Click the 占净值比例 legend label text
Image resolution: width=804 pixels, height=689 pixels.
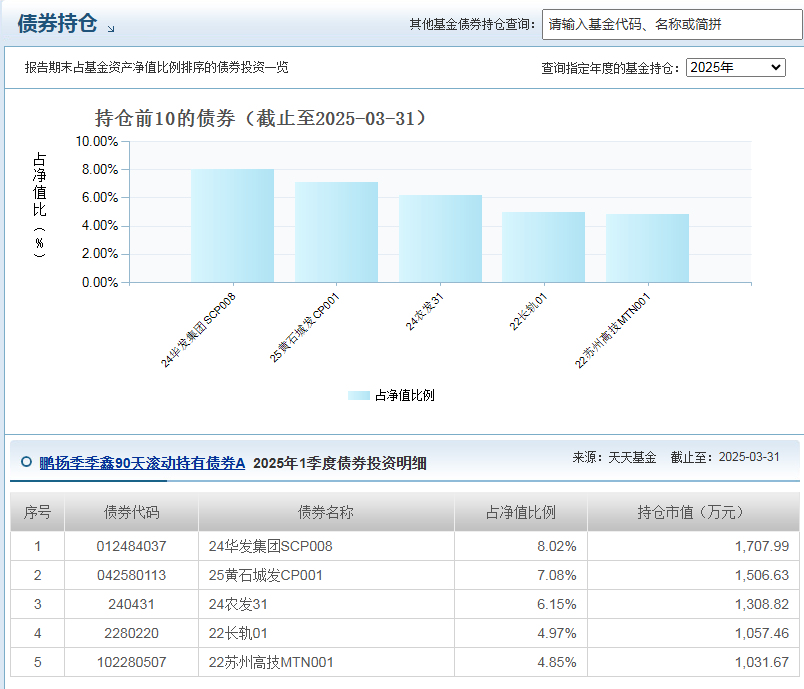click(x=405, y=395)
